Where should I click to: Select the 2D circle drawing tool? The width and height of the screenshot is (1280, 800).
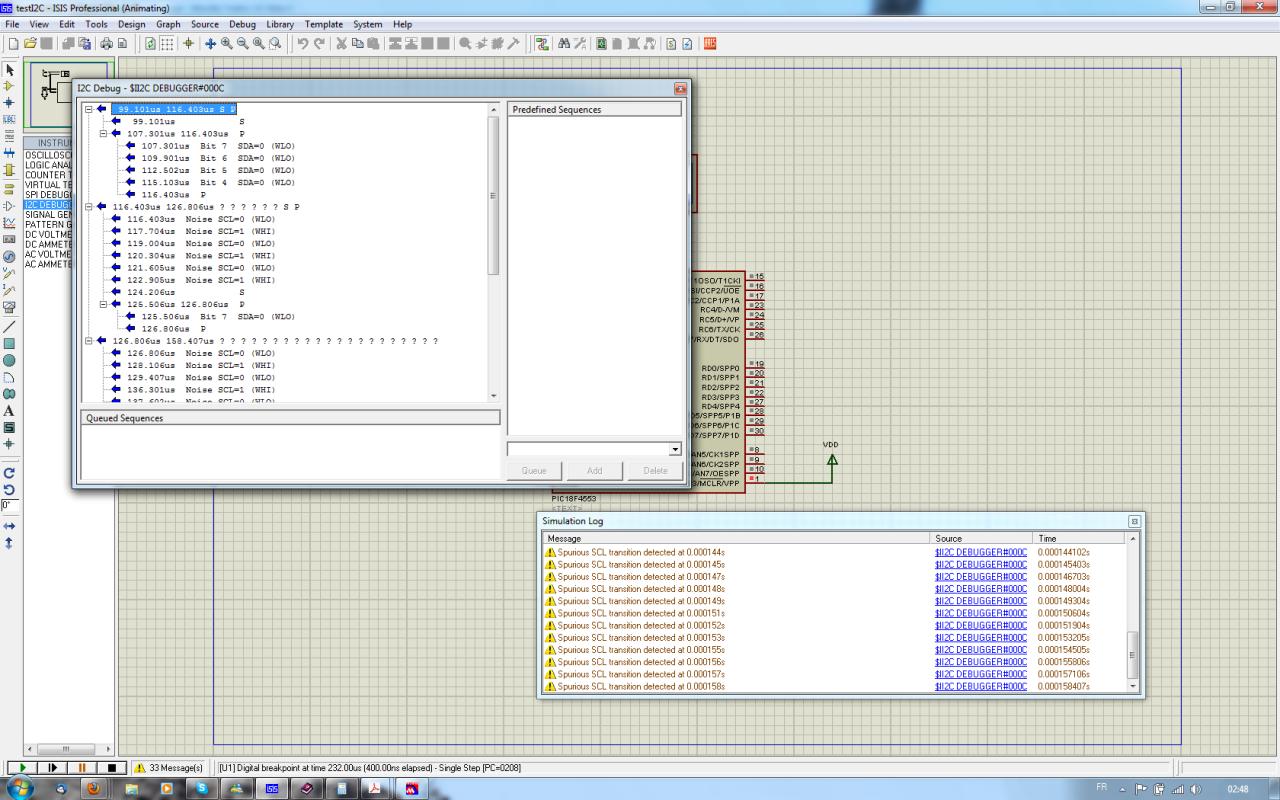click(x=9, y=360)
